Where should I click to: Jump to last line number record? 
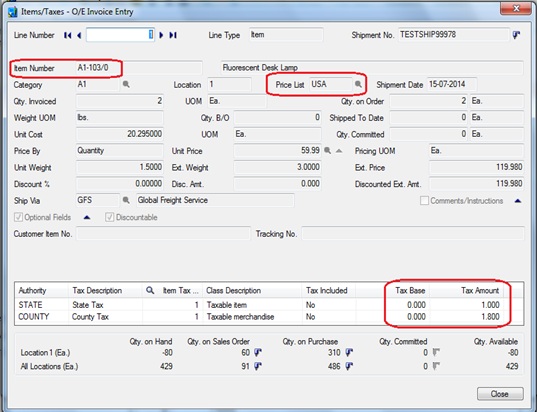click(173, 35)
